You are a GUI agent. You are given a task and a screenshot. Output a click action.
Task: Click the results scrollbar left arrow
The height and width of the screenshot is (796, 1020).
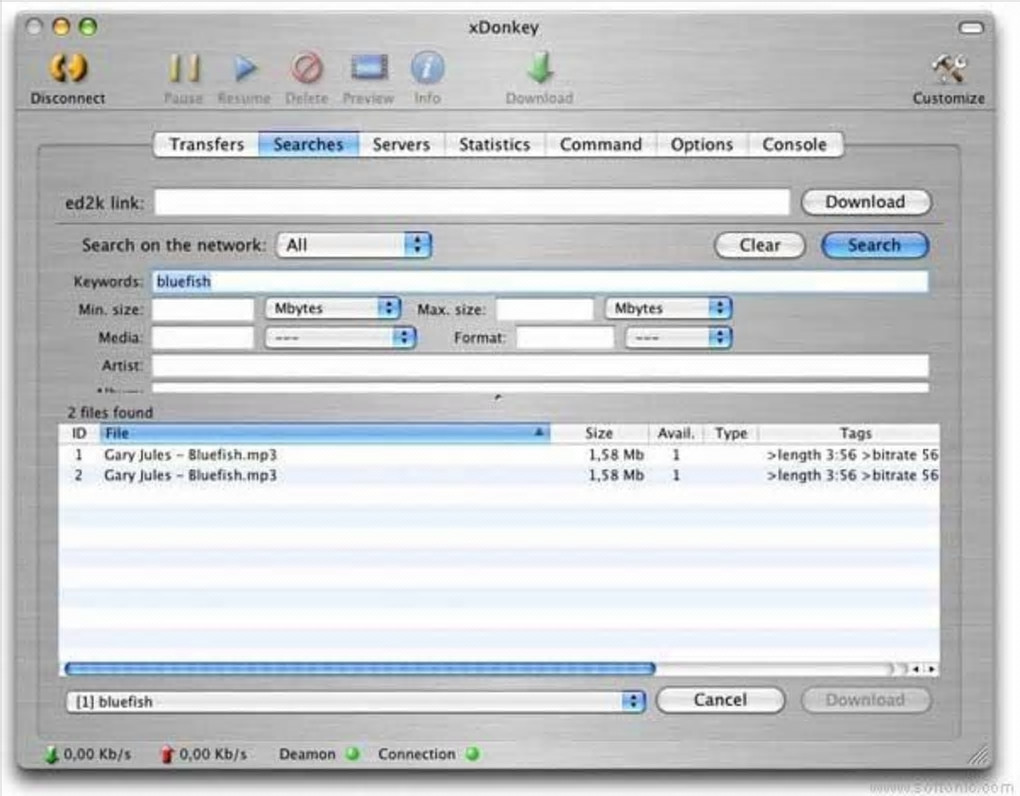(x=916, y=669)
